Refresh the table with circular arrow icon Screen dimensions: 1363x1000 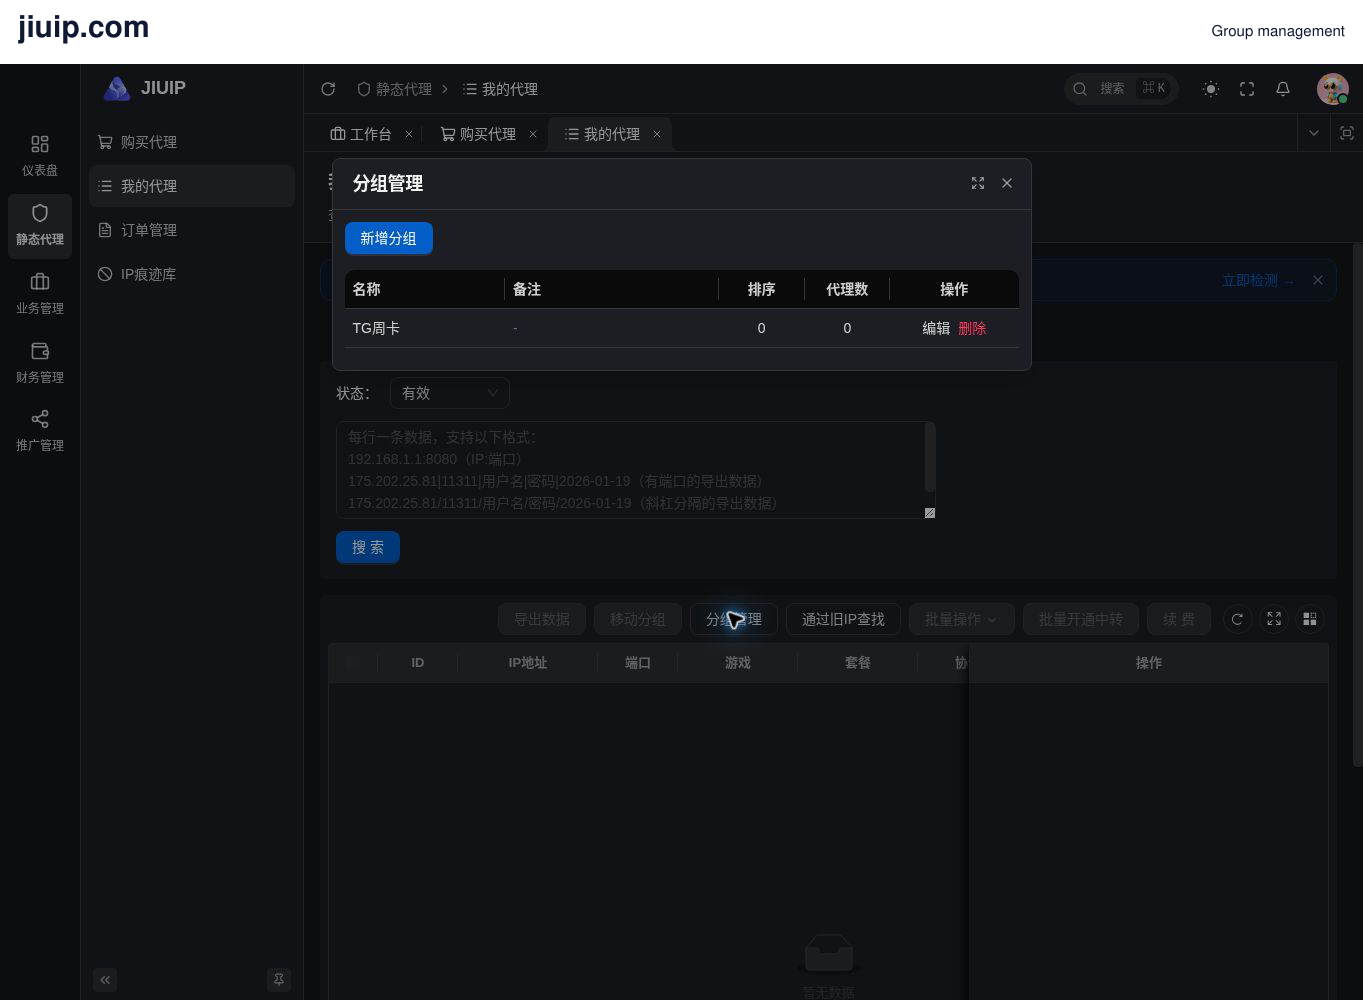click(x=1237, y=619)
